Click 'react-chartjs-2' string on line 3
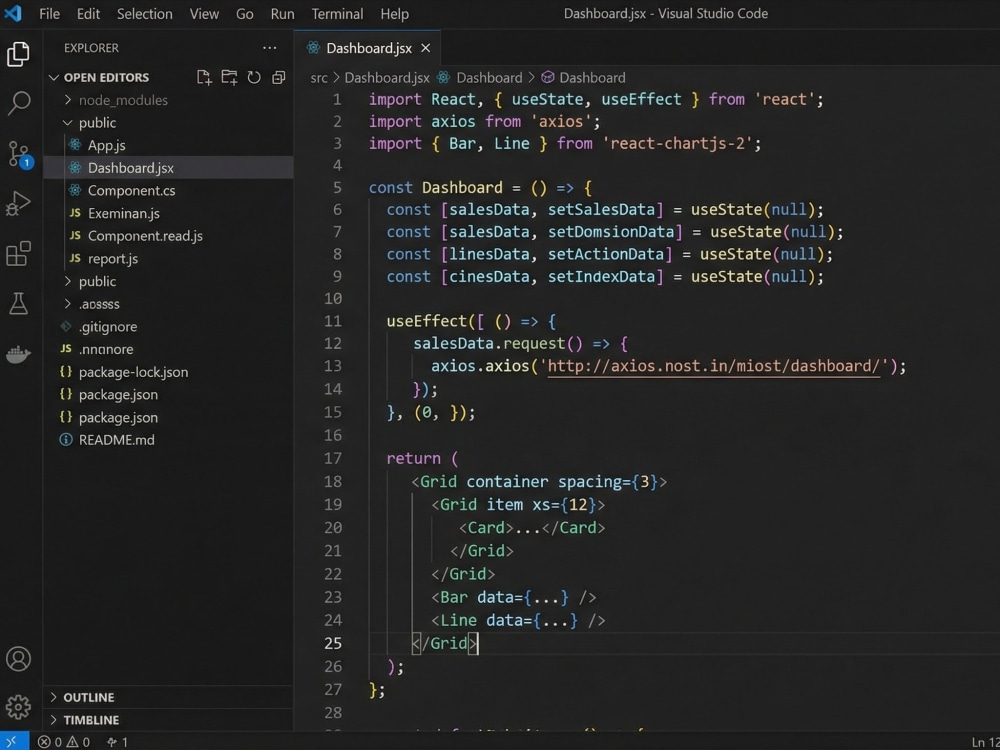Screen dimensions: 1000x750 coord(677,143)
